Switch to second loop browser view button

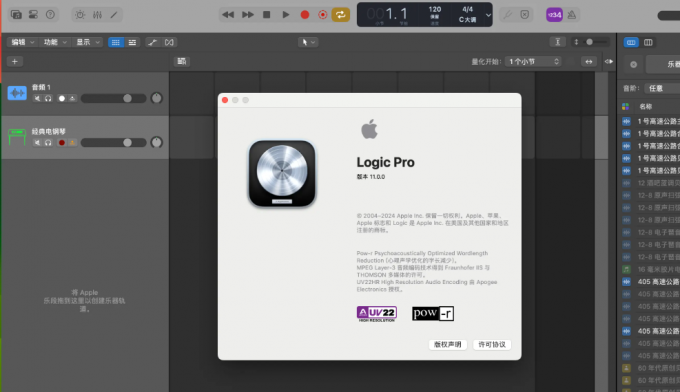tap(648, 42)
